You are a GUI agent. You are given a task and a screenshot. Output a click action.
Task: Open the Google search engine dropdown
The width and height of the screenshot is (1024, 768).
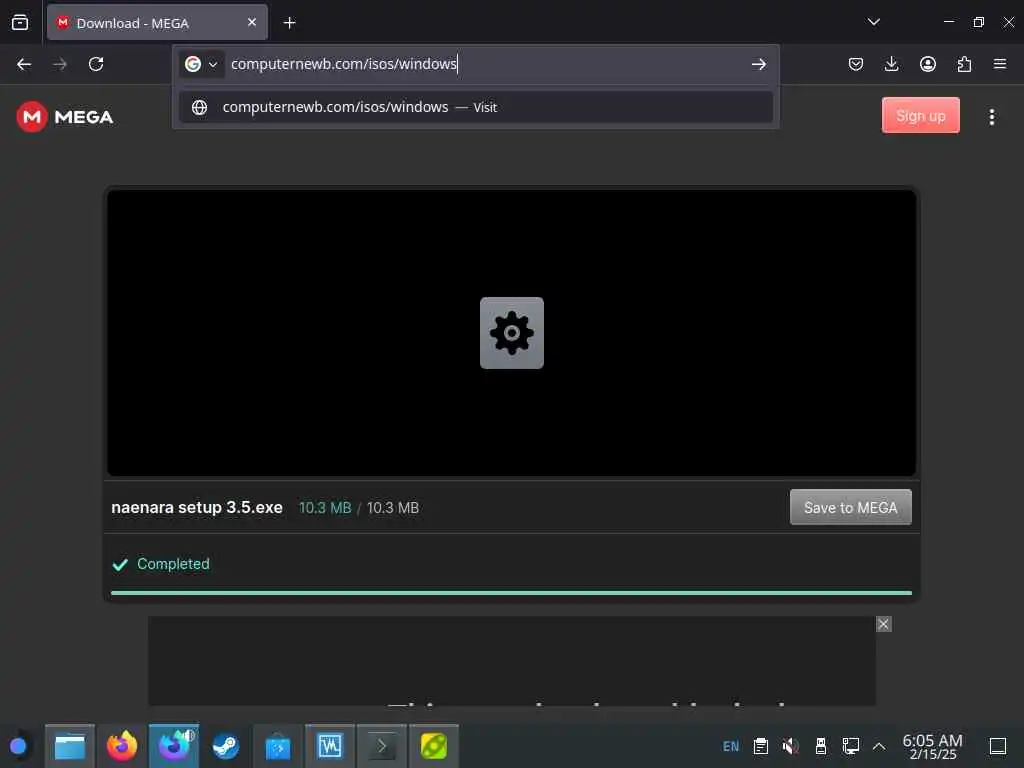point(201,64)
